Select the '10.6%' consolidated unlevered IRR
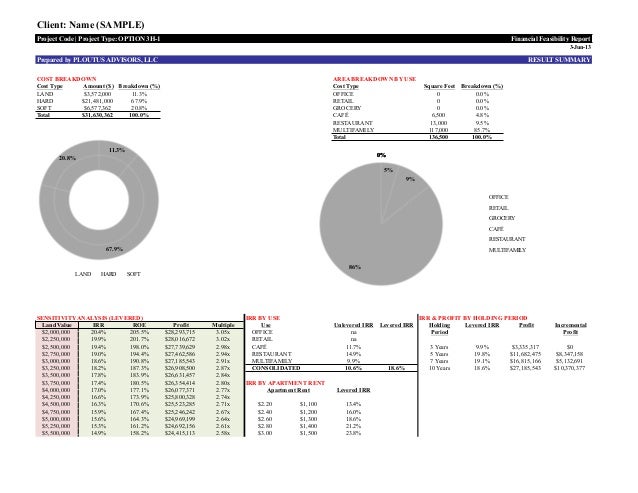The image size is (638, 493). point(354,368)
